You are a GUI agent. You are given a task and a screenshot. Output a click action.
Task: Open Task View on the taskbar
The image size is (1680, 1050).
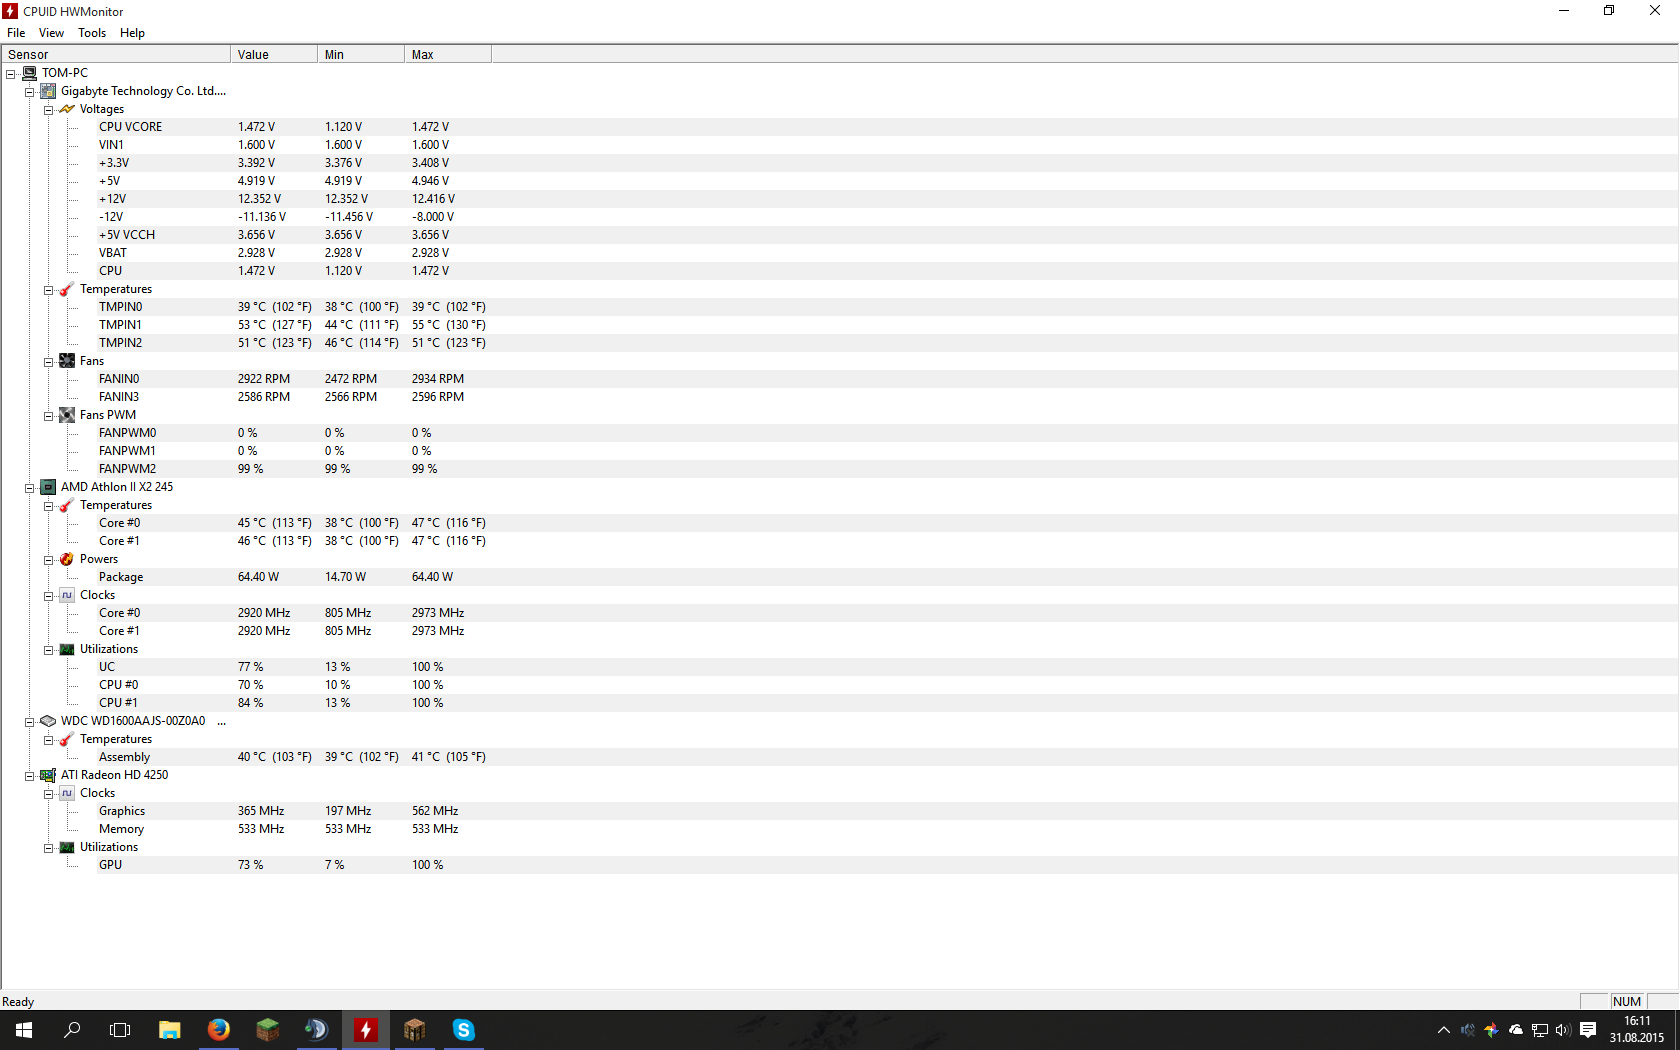click(120, 1030)
